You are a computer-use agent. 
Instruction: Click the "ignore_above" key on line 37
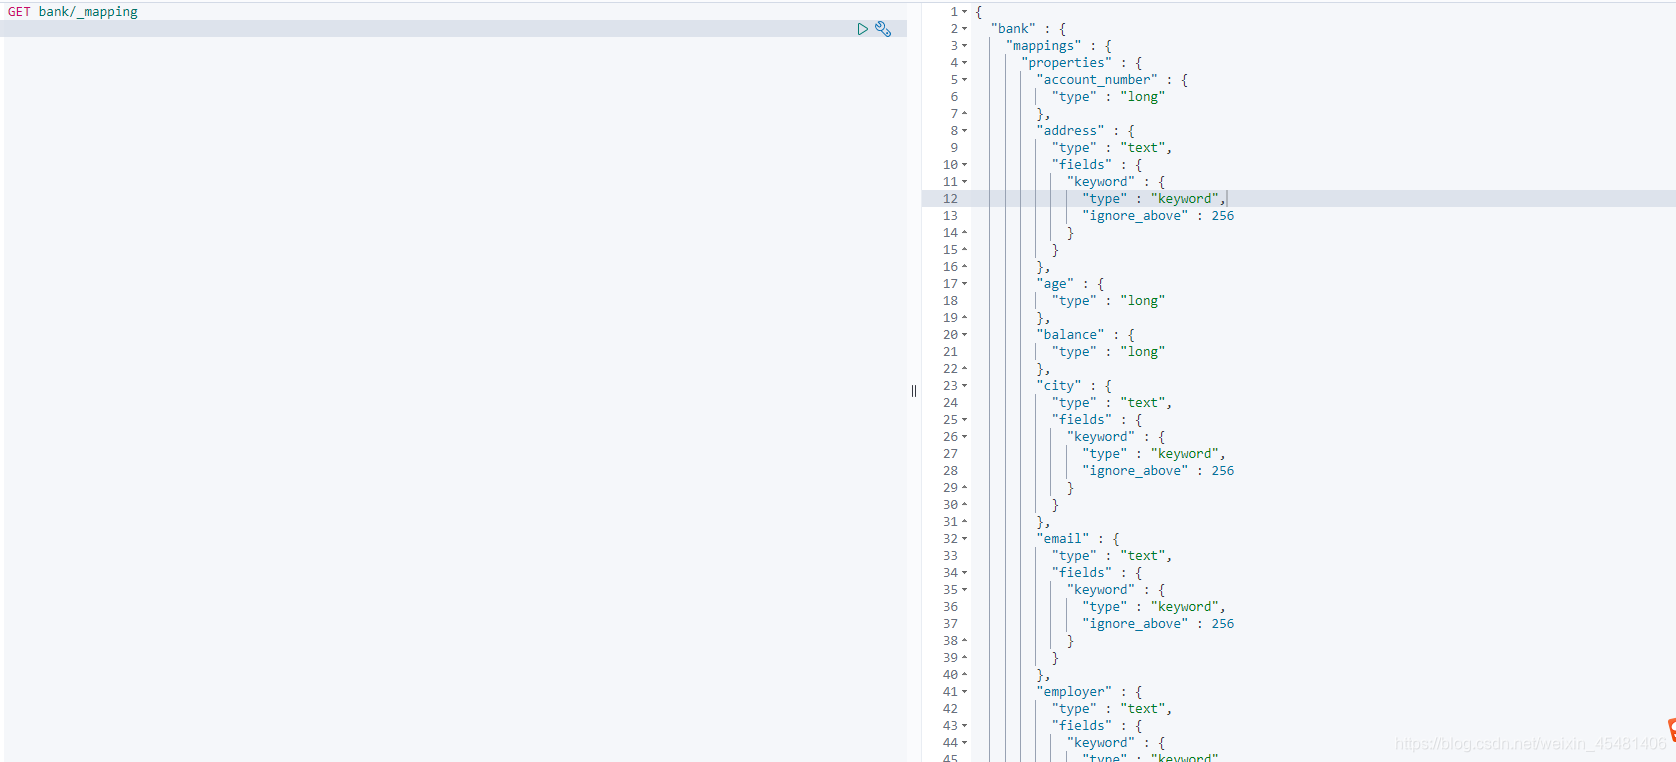point(1135,624)
